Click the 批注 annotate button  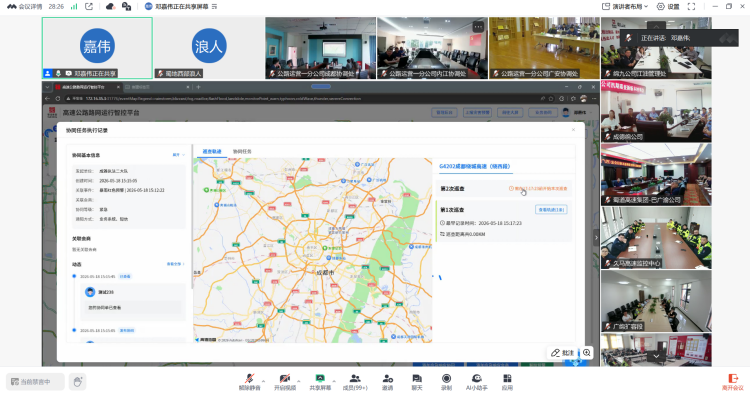[562, 353]
